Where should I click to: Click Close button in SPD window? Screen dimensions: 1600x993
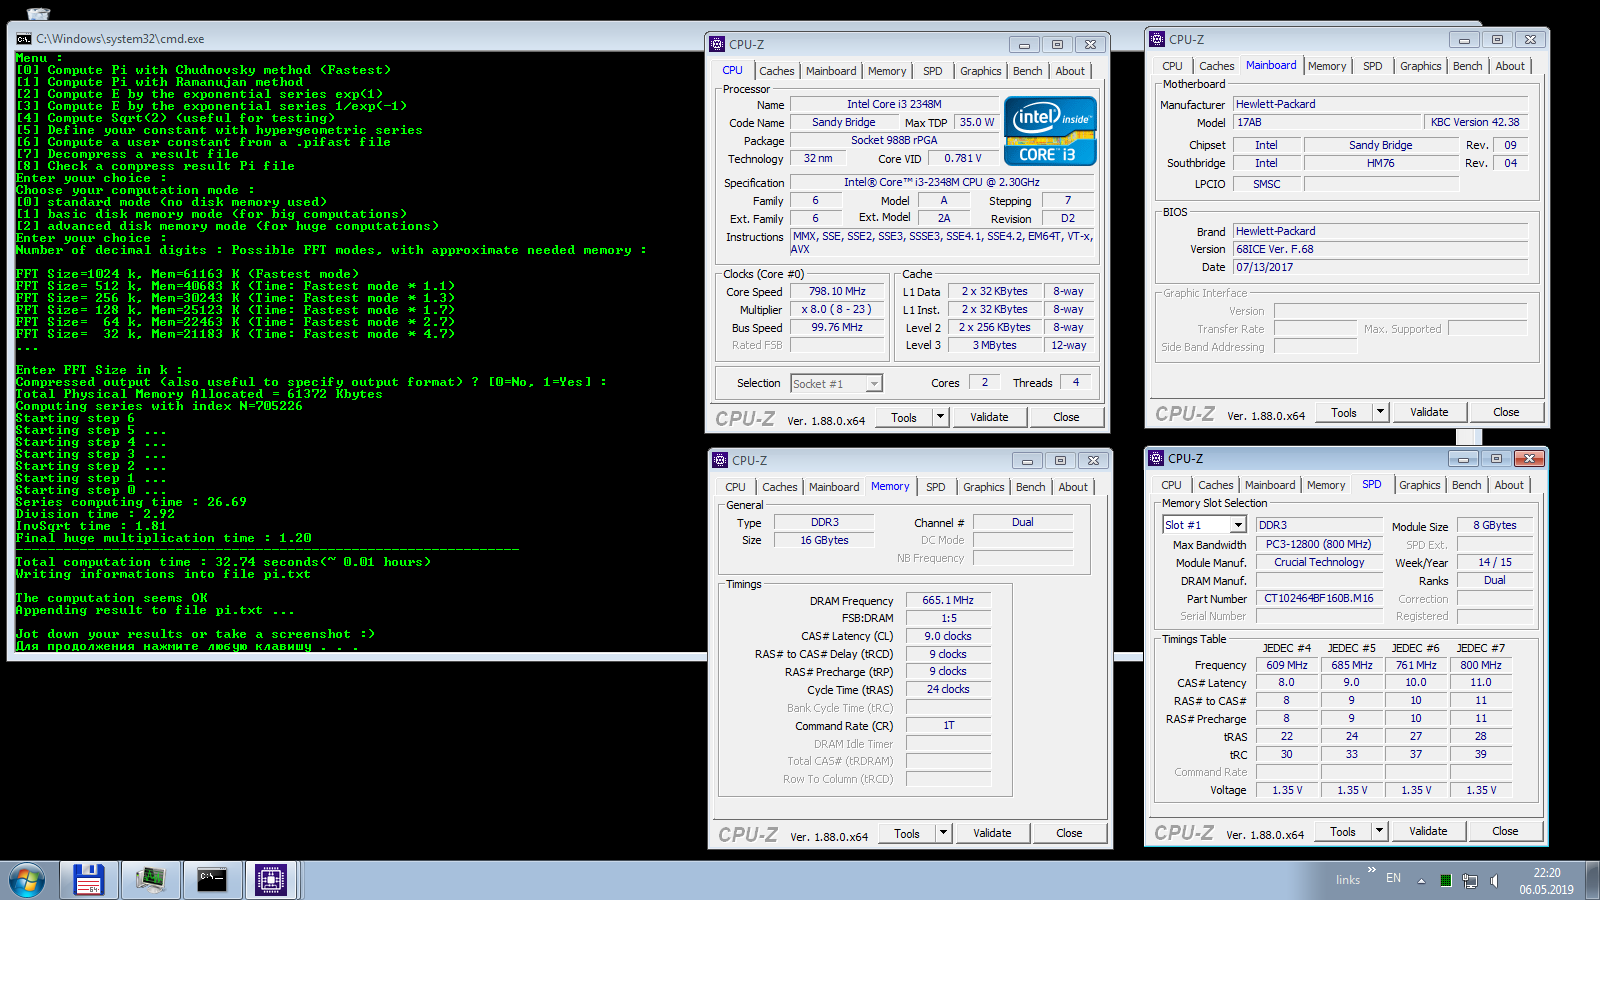click(1505, 831)
